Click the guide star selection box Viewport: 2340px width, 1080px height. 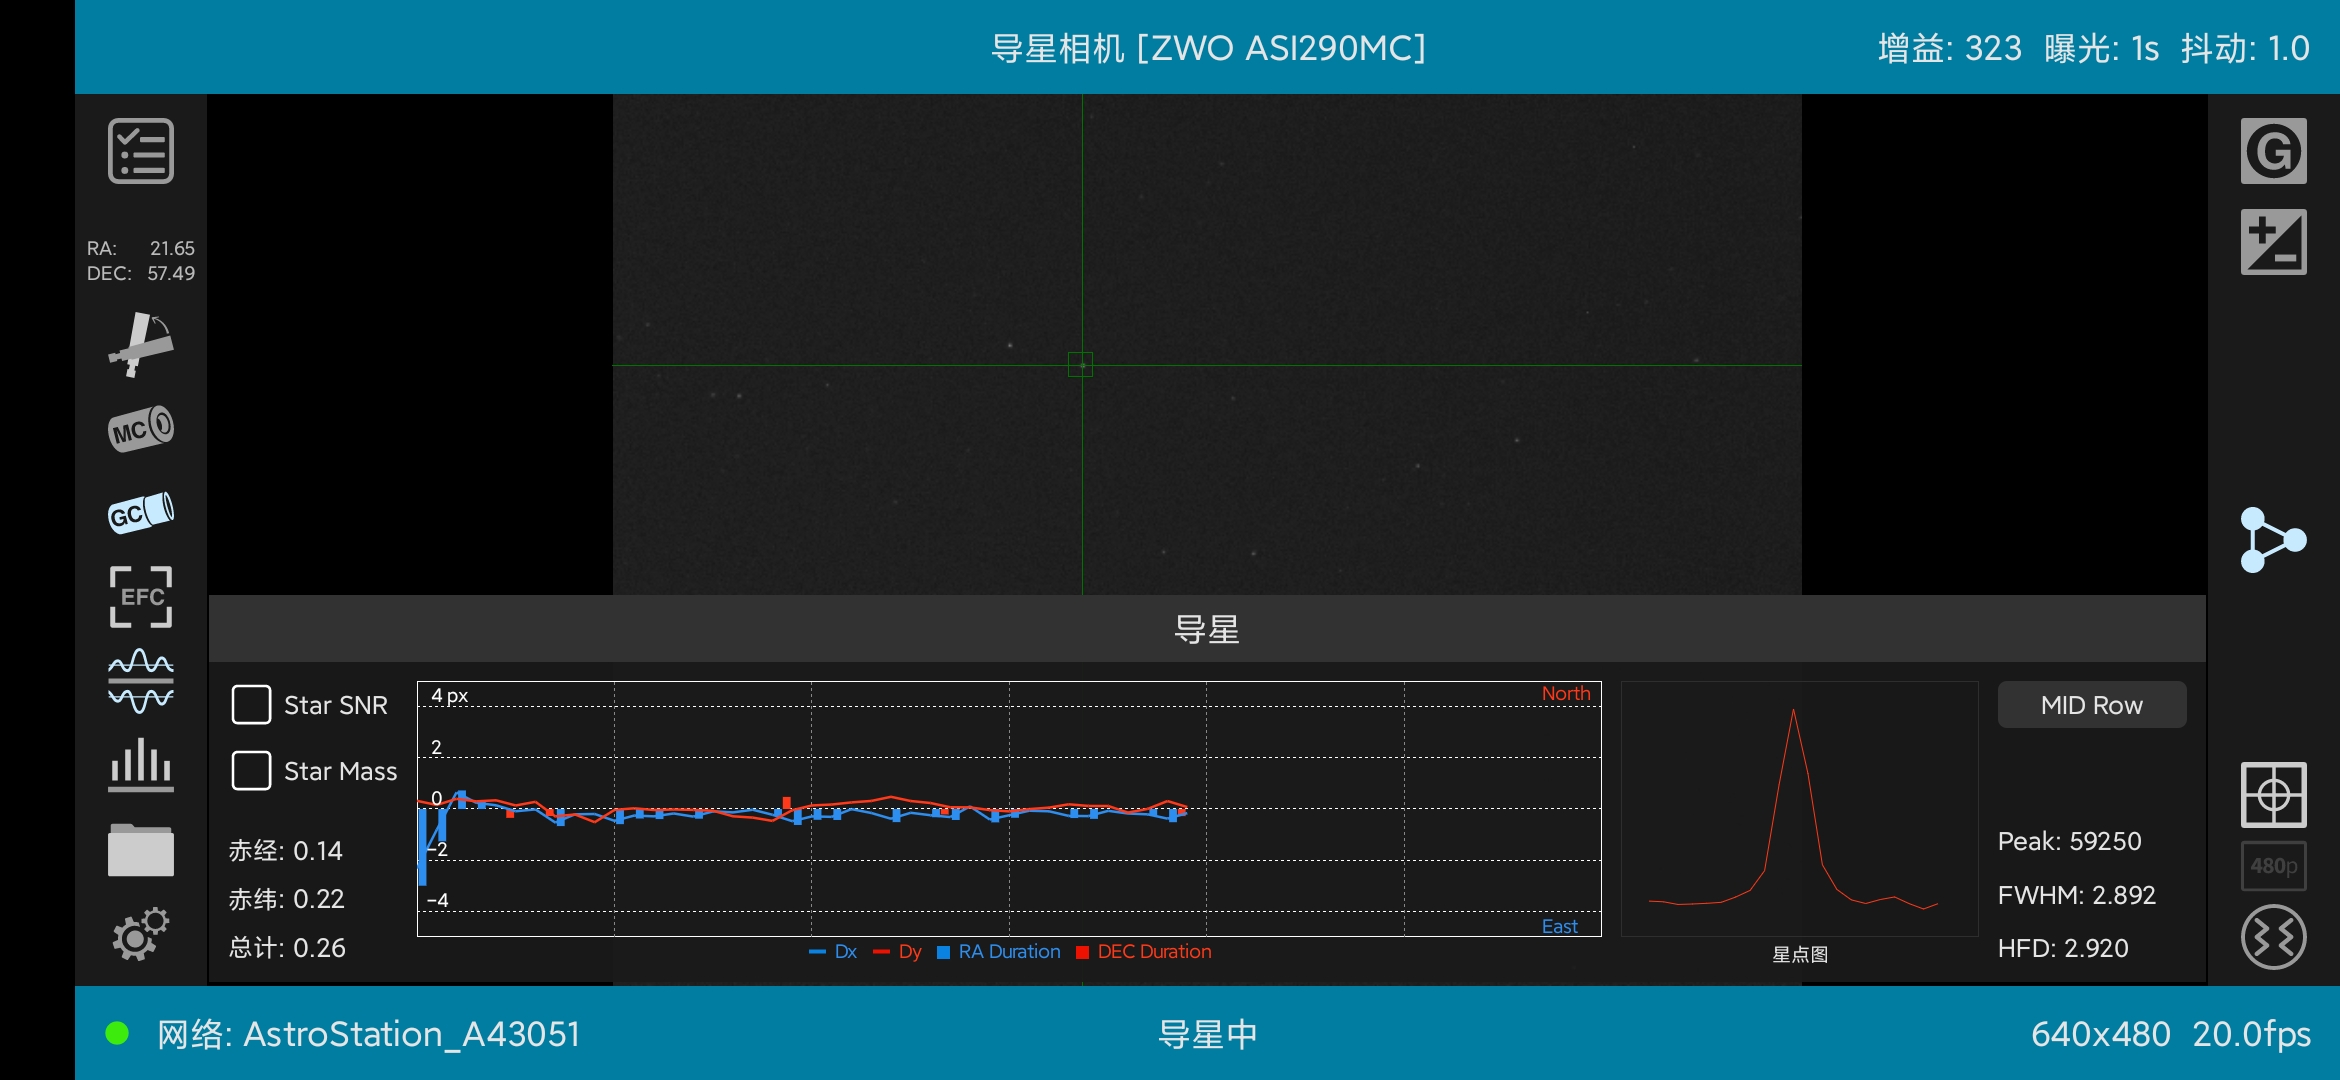click(x=1081, y=365)
